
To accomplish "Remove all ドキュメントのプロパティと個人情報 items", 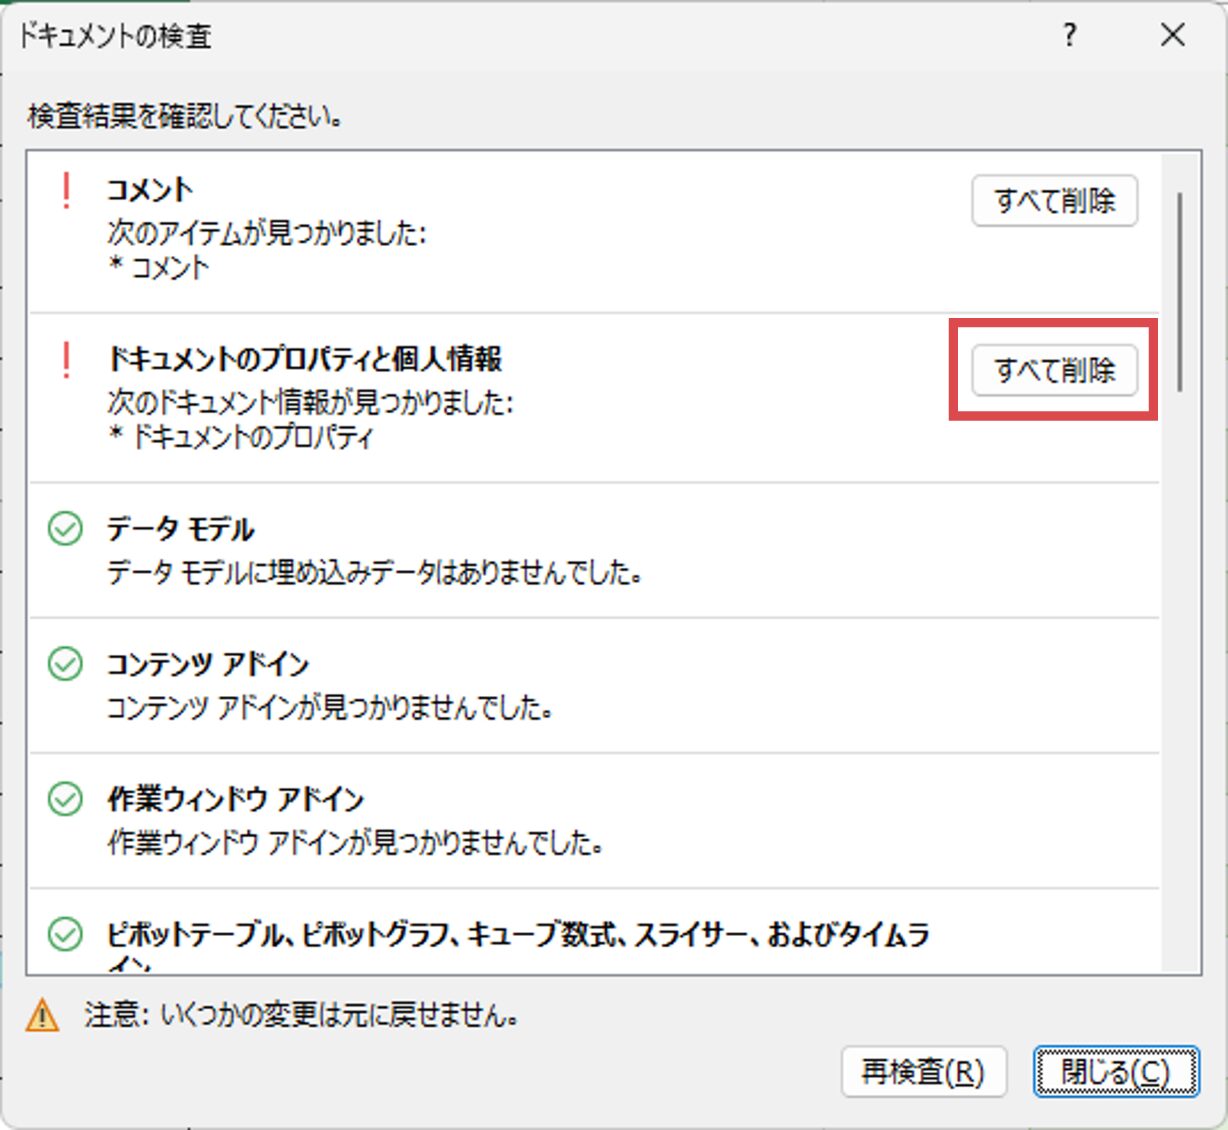I will [x=1054, y=371].
